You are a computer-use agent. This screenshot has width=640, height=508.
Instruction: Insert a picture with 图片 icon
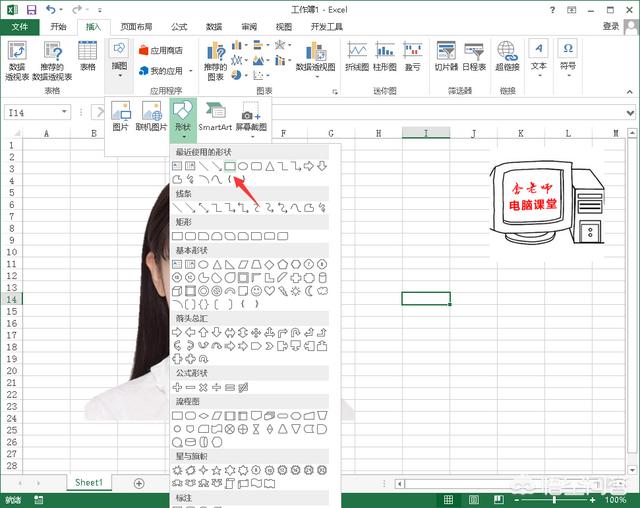121,116
